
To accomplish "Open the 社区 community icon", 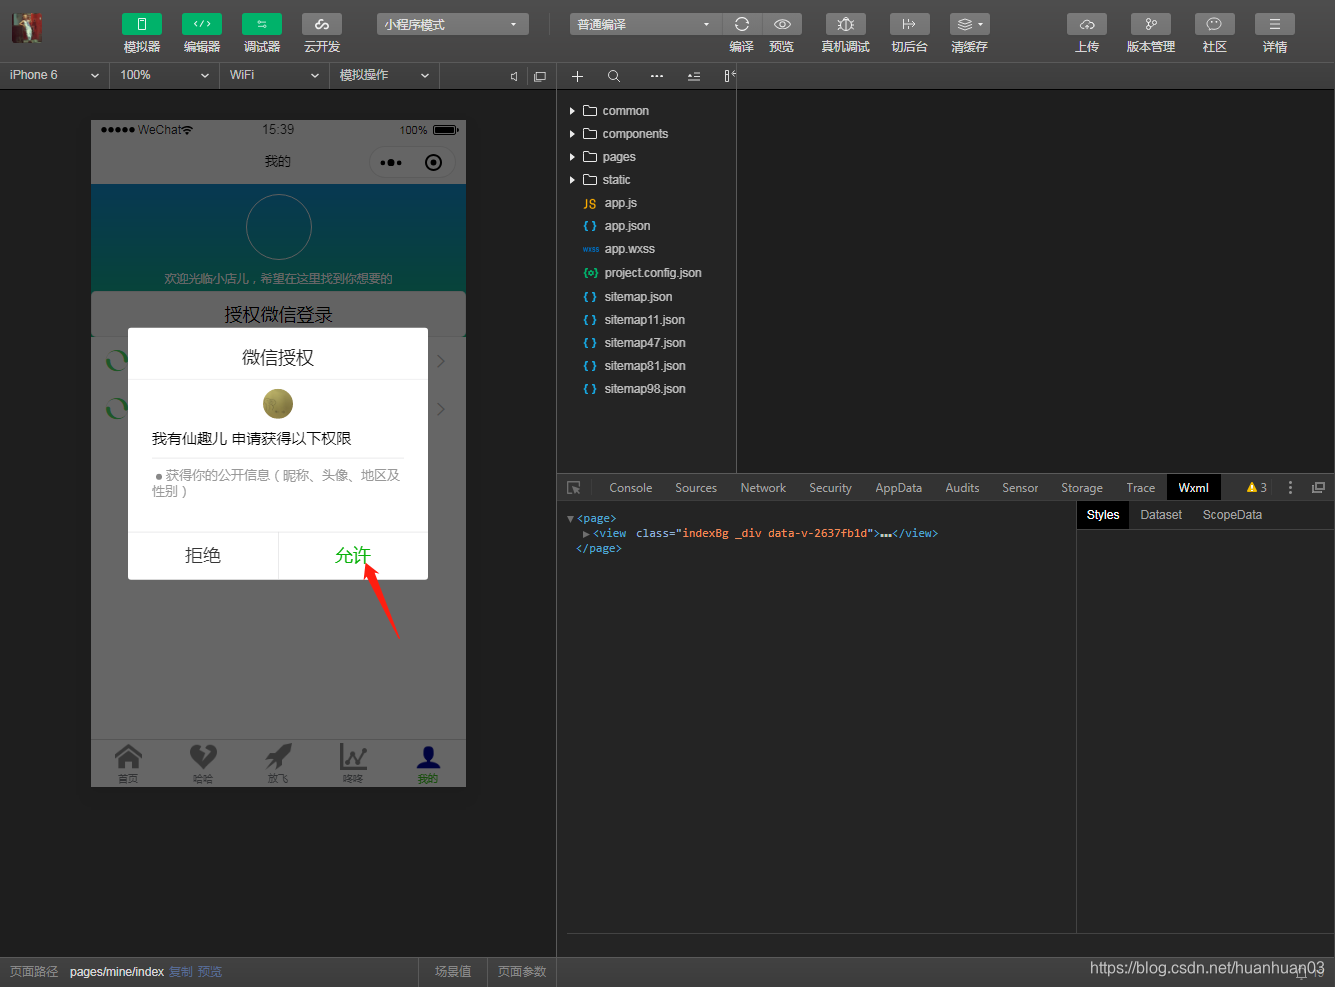I will tap(1215, 24).
